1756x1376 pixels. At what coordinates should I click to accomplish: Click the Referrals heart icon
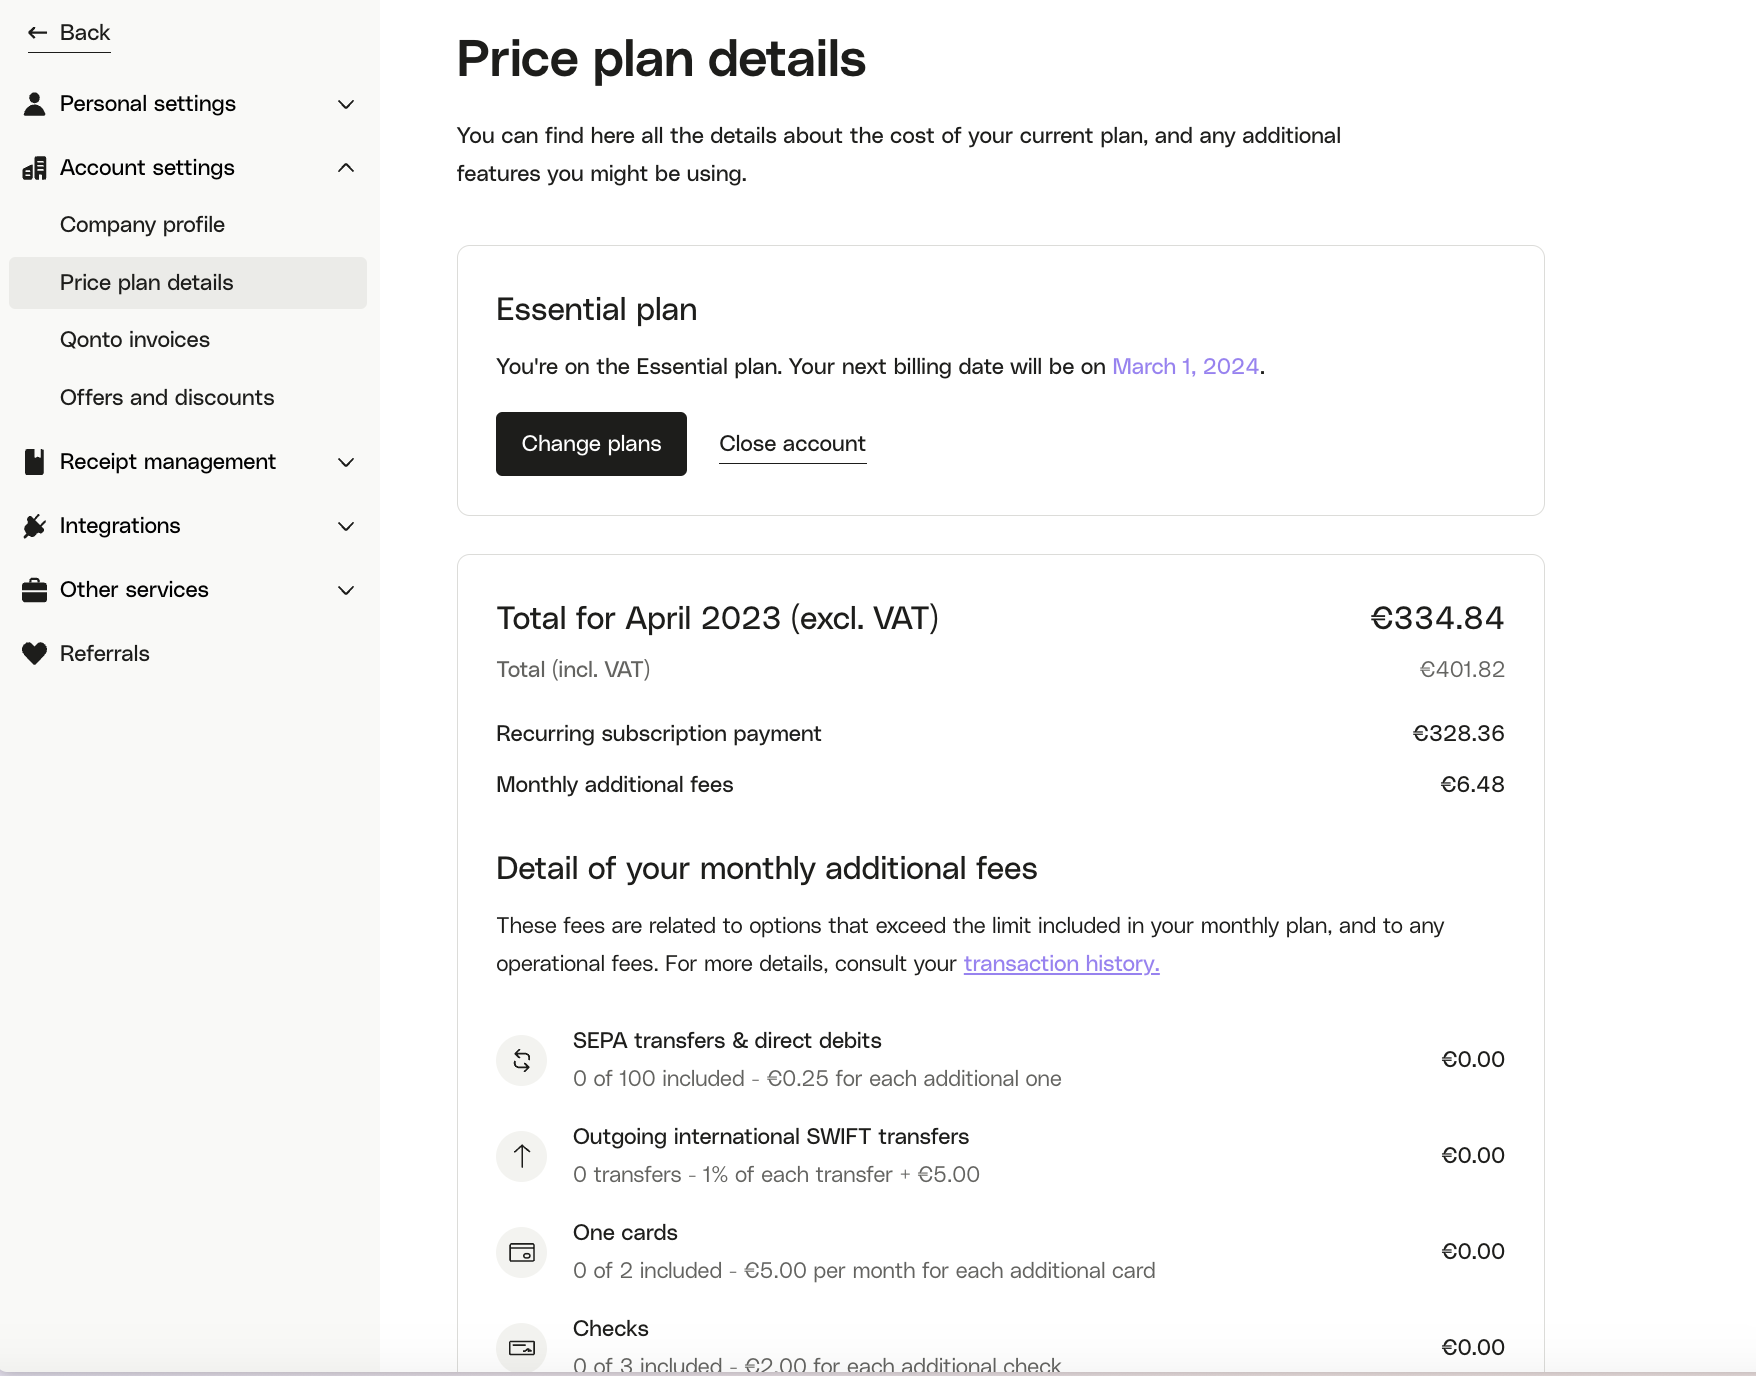click(34, 654)
